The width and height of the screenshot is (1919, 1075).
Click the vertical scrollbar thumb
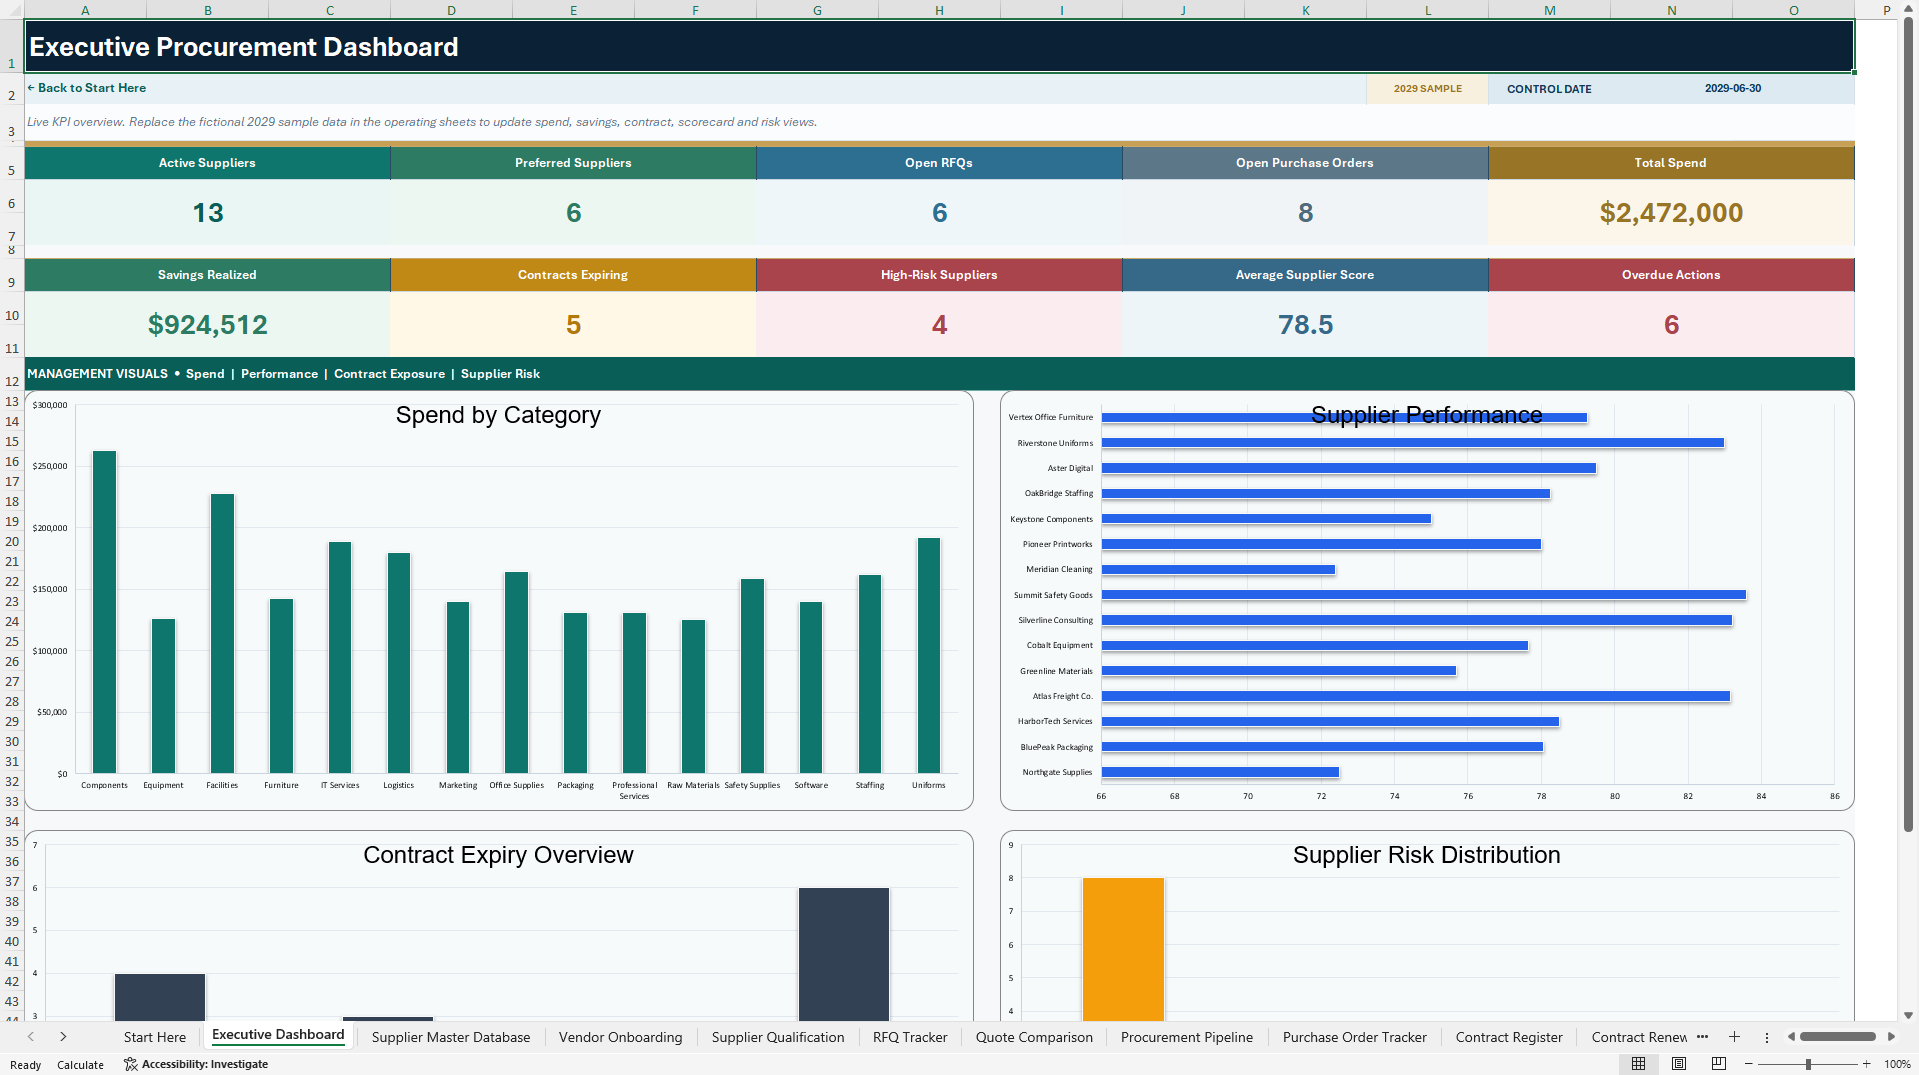pyautogui.click(x=1908, y=425)
